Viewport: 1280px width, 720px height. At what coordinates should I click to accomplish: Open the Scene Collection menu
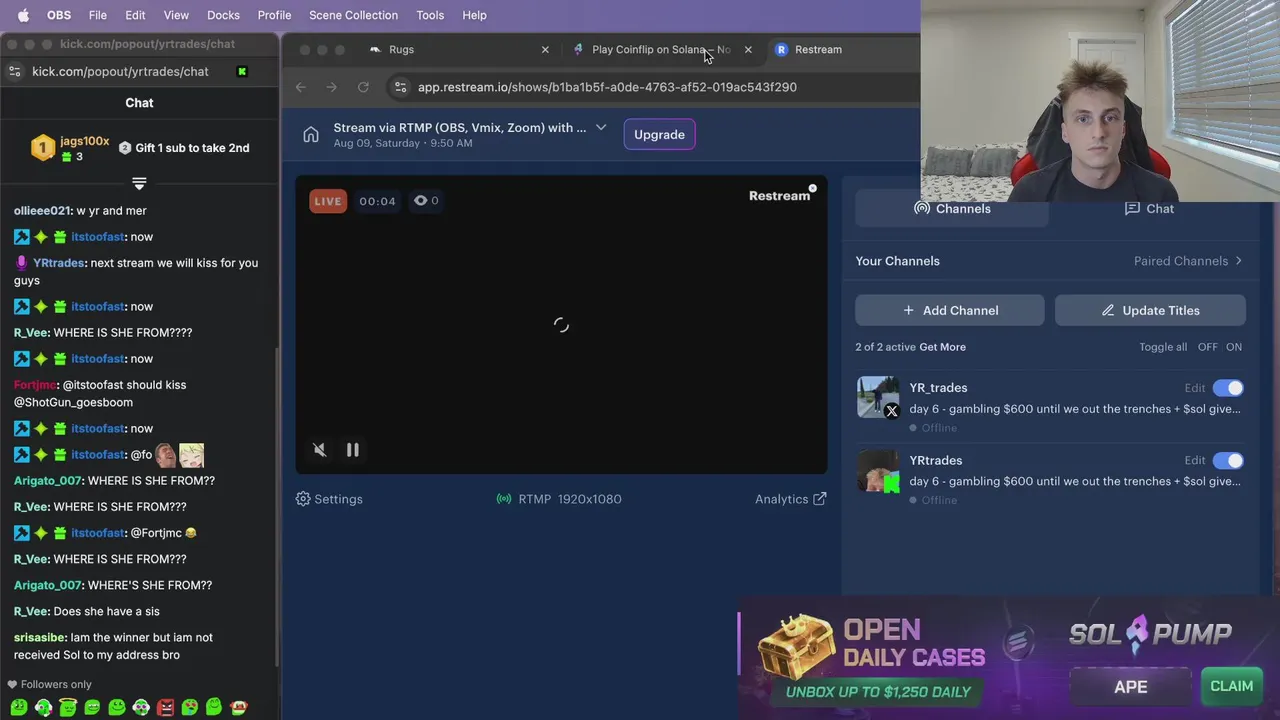click(x=353, y=15)
